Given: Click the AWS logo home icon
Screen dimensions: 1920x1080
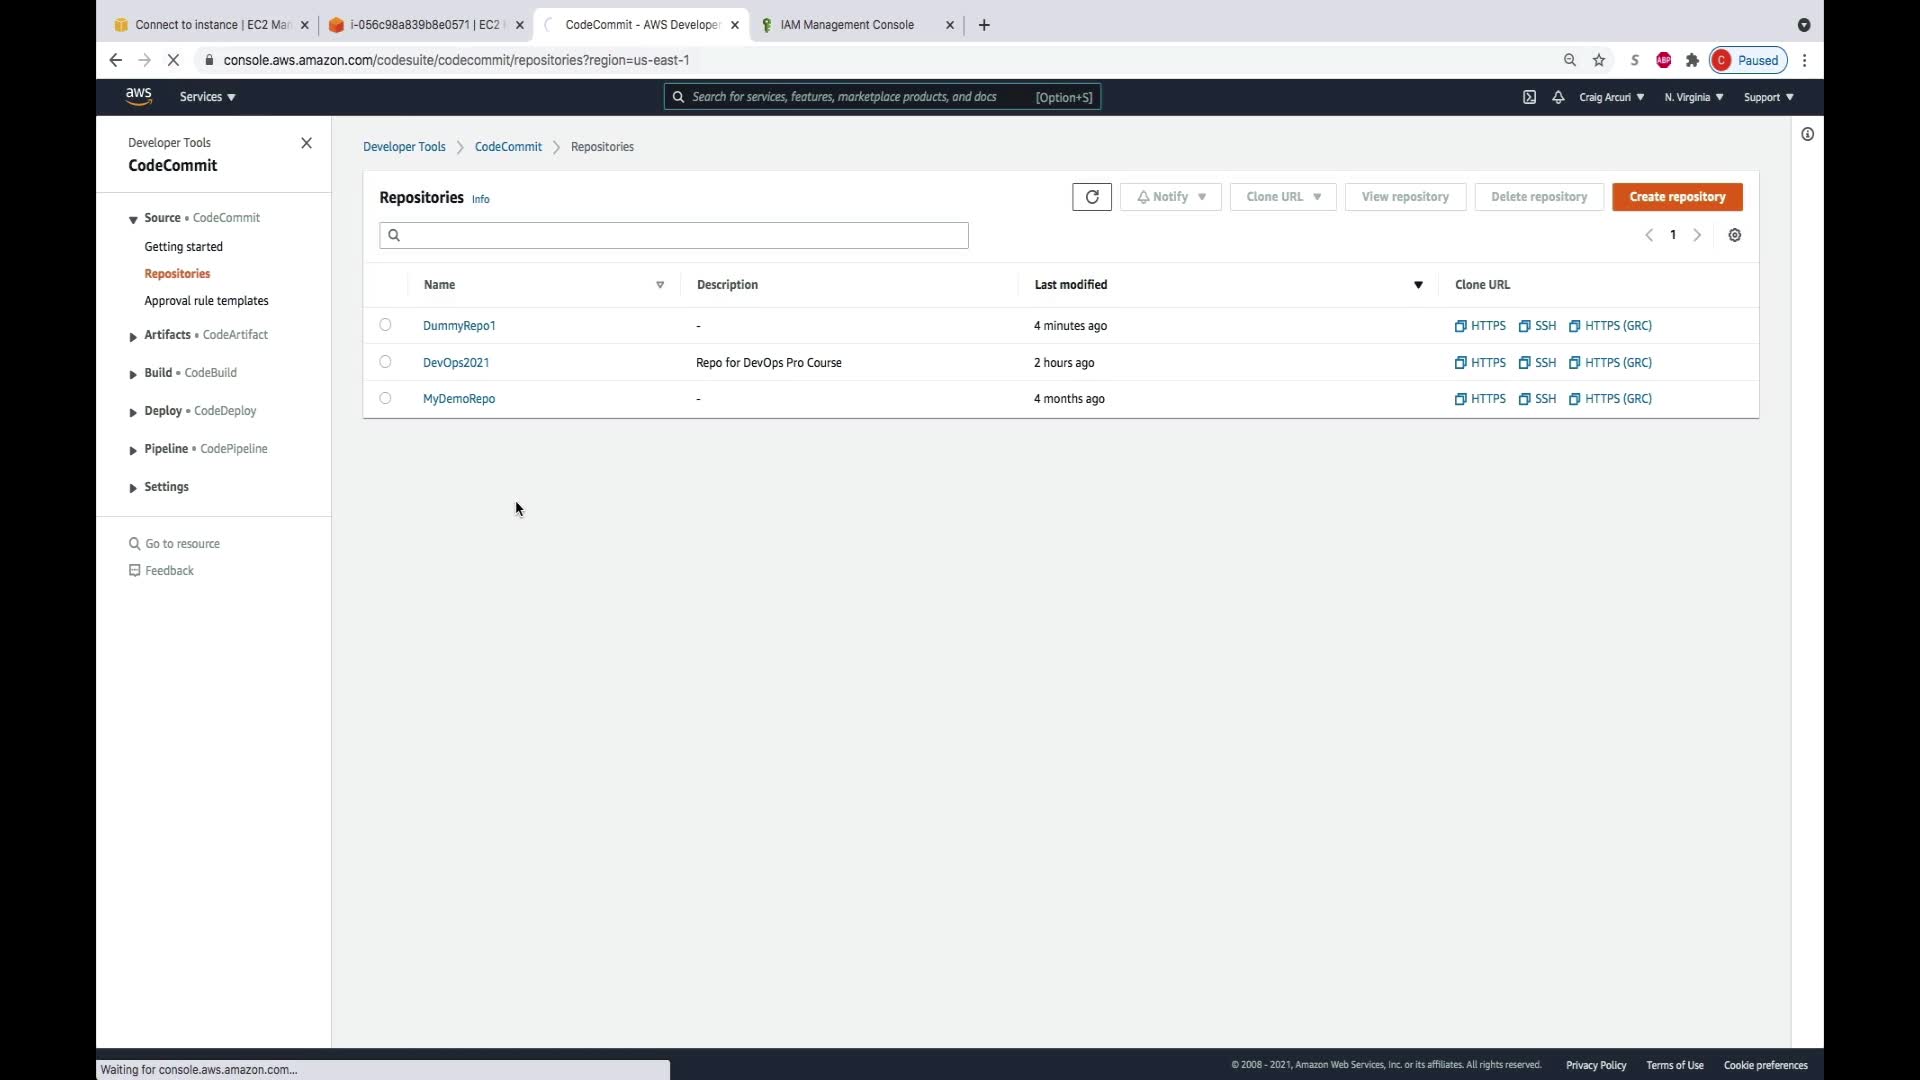Looking at the screenshot, I should [x=139, y=96].
